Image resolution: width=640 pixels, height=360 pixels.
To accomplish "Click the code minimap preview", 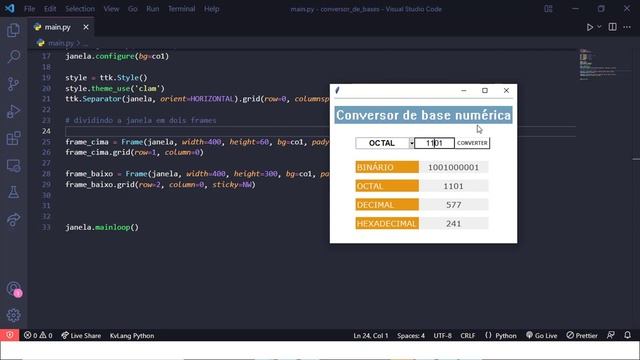I will (x=597, y=64).
